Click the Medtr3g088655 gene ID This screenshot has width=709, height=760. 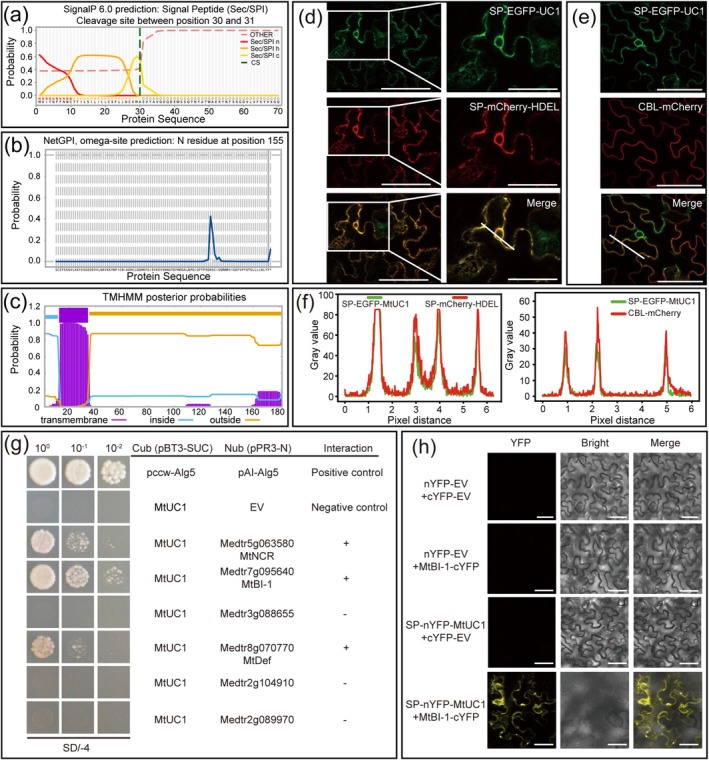pyautogui.click(x=257, y=614)
